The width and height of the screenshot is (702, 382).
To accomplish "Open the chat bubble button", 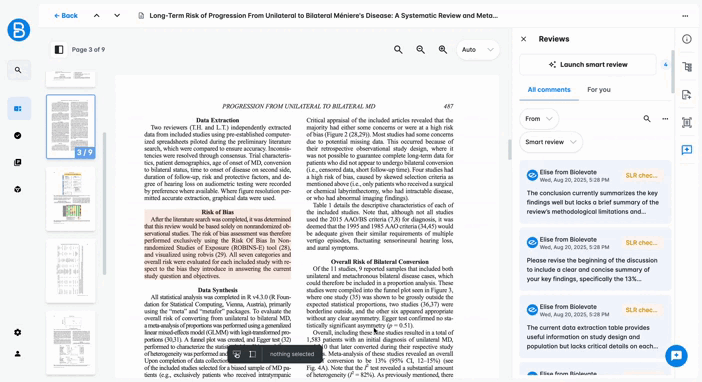I will click(676, 356).
